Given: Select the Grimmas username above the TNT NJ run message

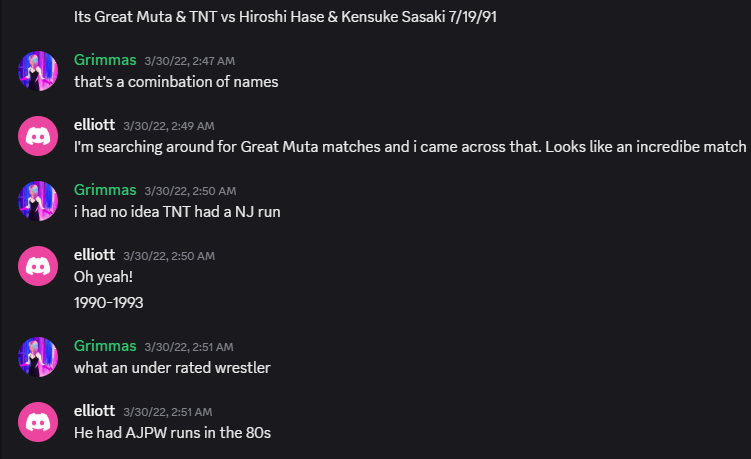Looking at the screenshot, I should [x=105, y=190].
